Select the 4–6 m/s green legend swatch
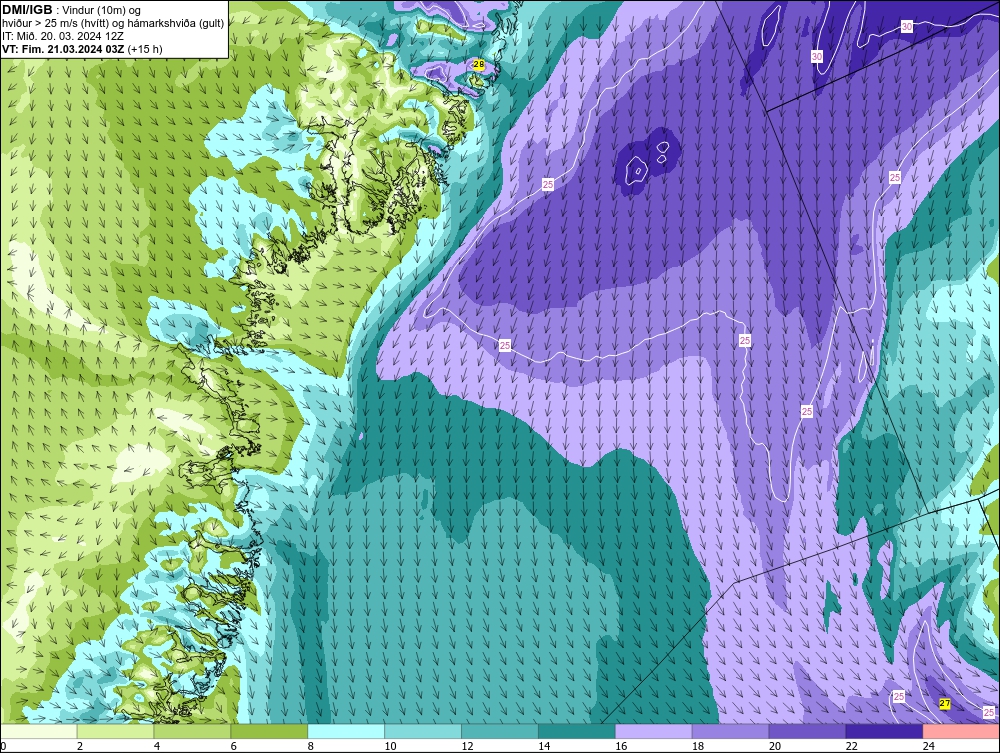 click(192, 731)
